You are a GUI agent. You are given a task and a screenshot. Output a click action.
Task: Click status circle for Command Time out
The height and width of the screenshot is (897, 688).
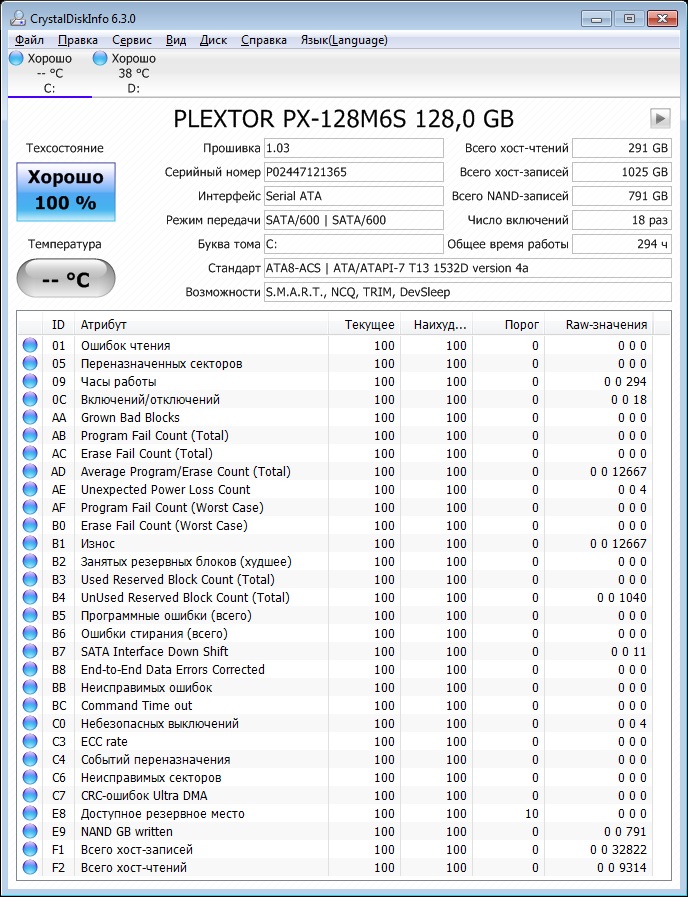coord(30,705)
